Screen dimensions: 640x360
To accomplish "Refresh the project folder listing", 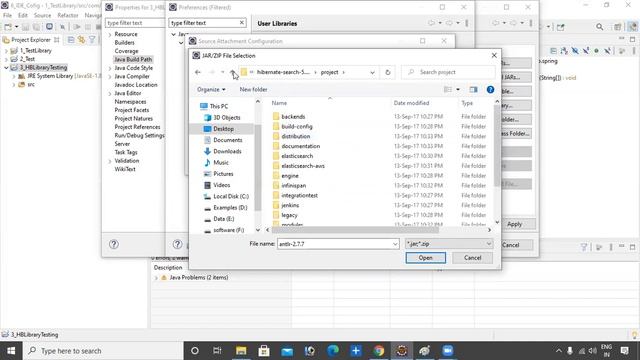I will coord(388,72).
